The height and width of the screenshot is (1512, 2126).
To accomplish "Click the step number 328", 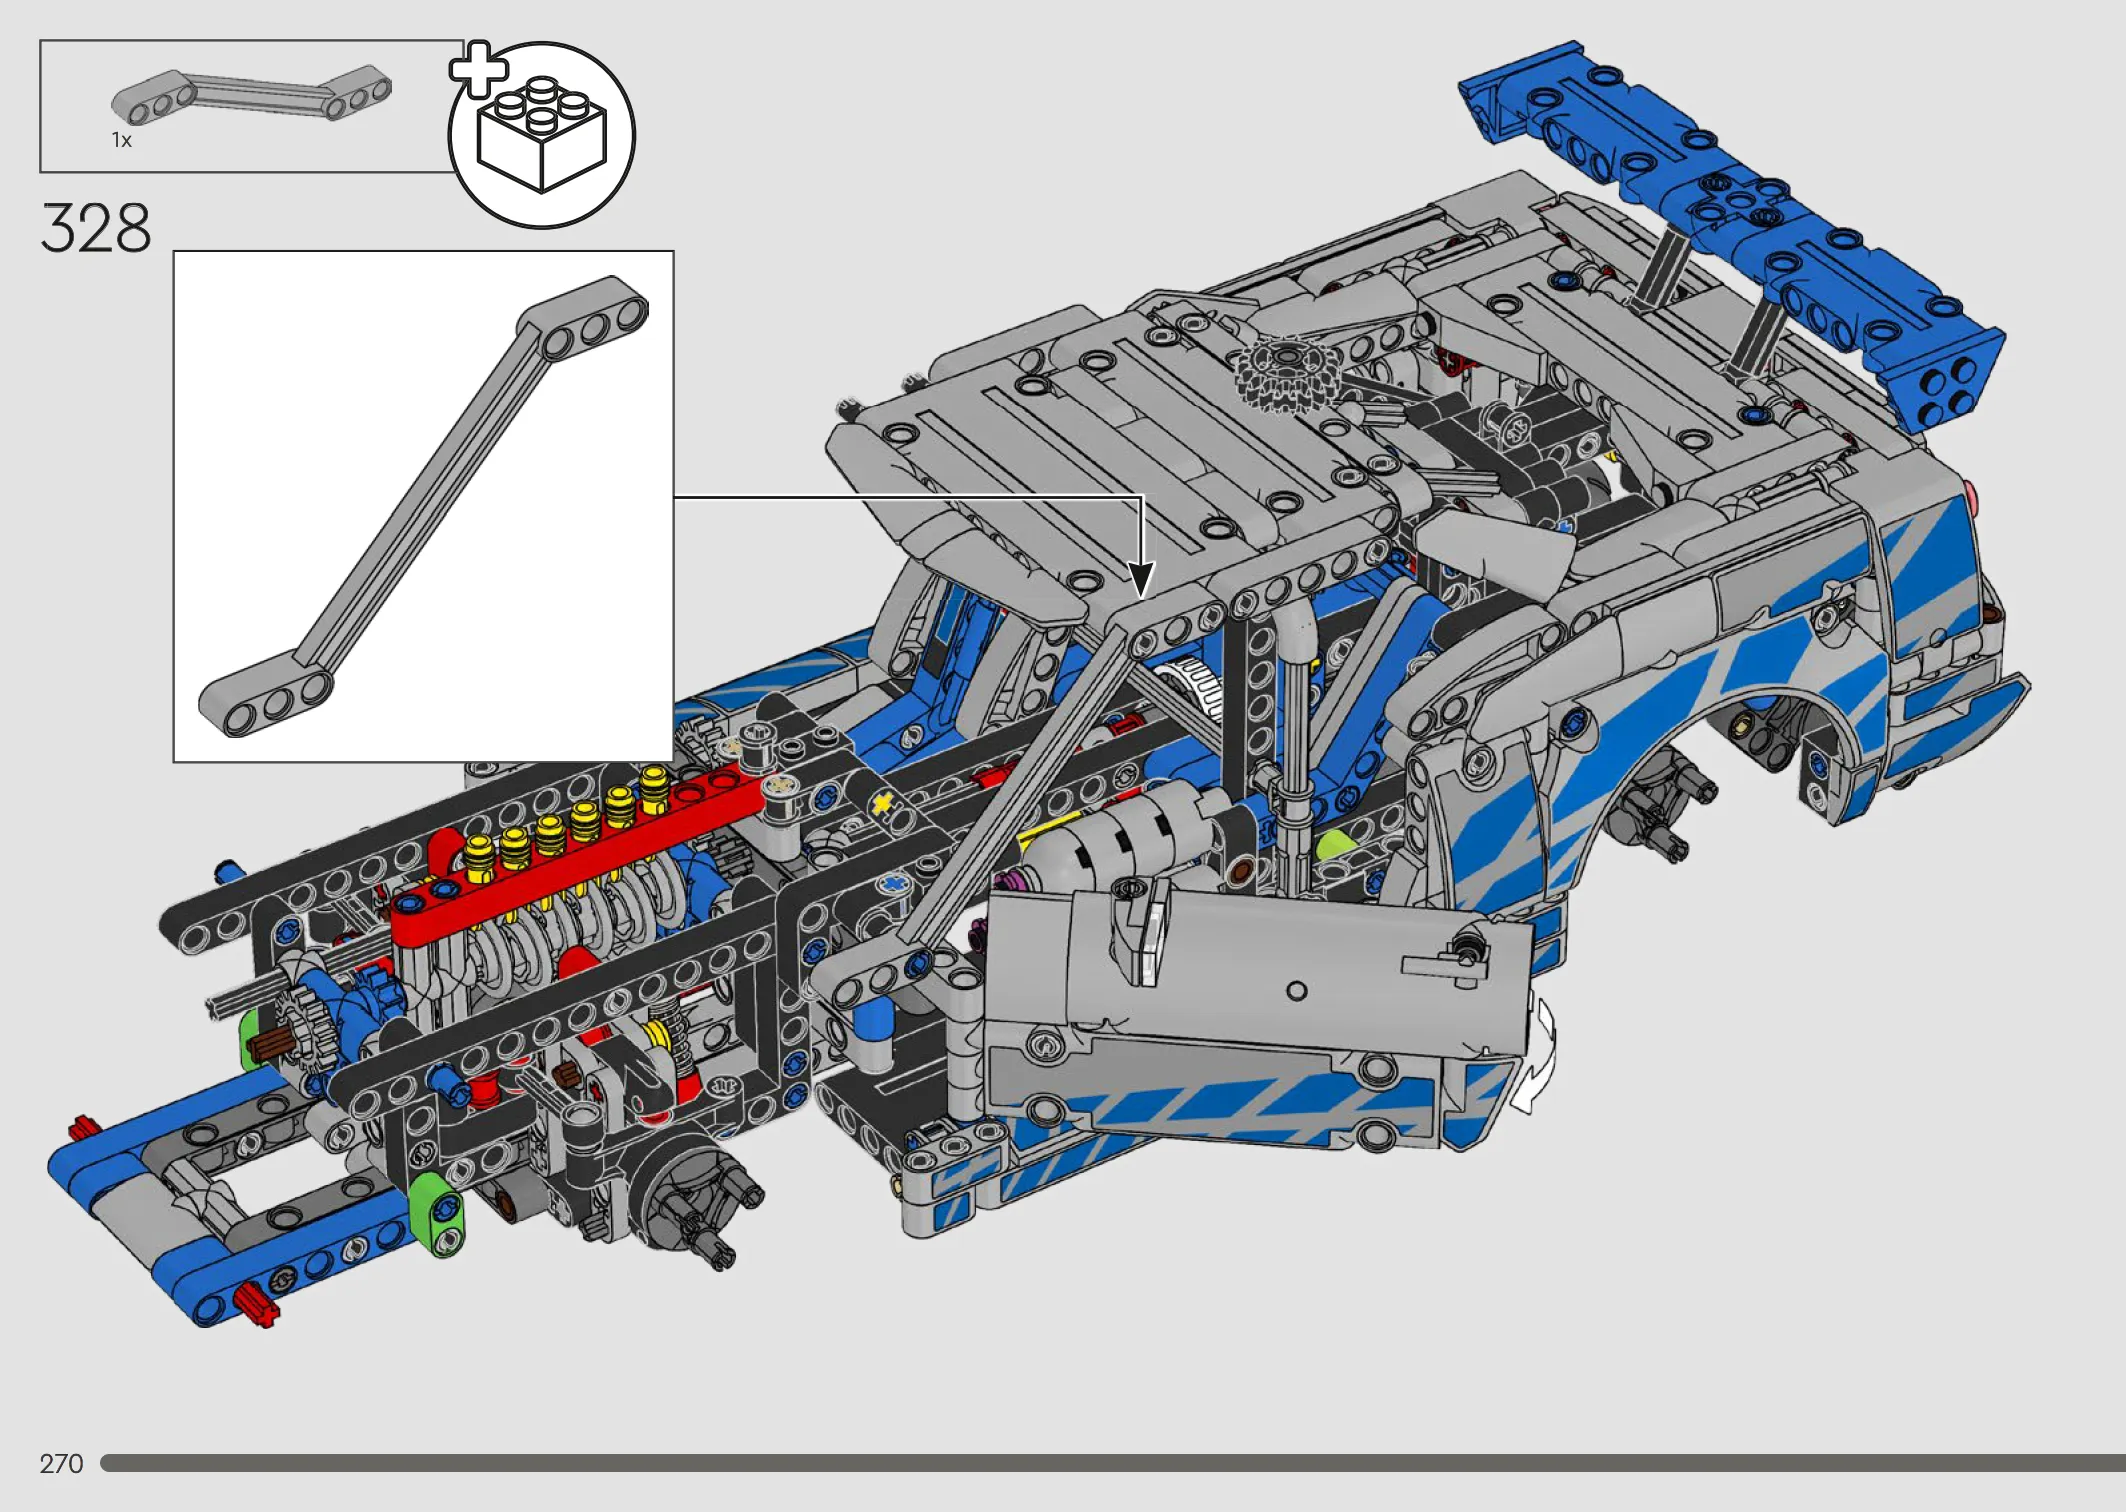I will [95, 228].
